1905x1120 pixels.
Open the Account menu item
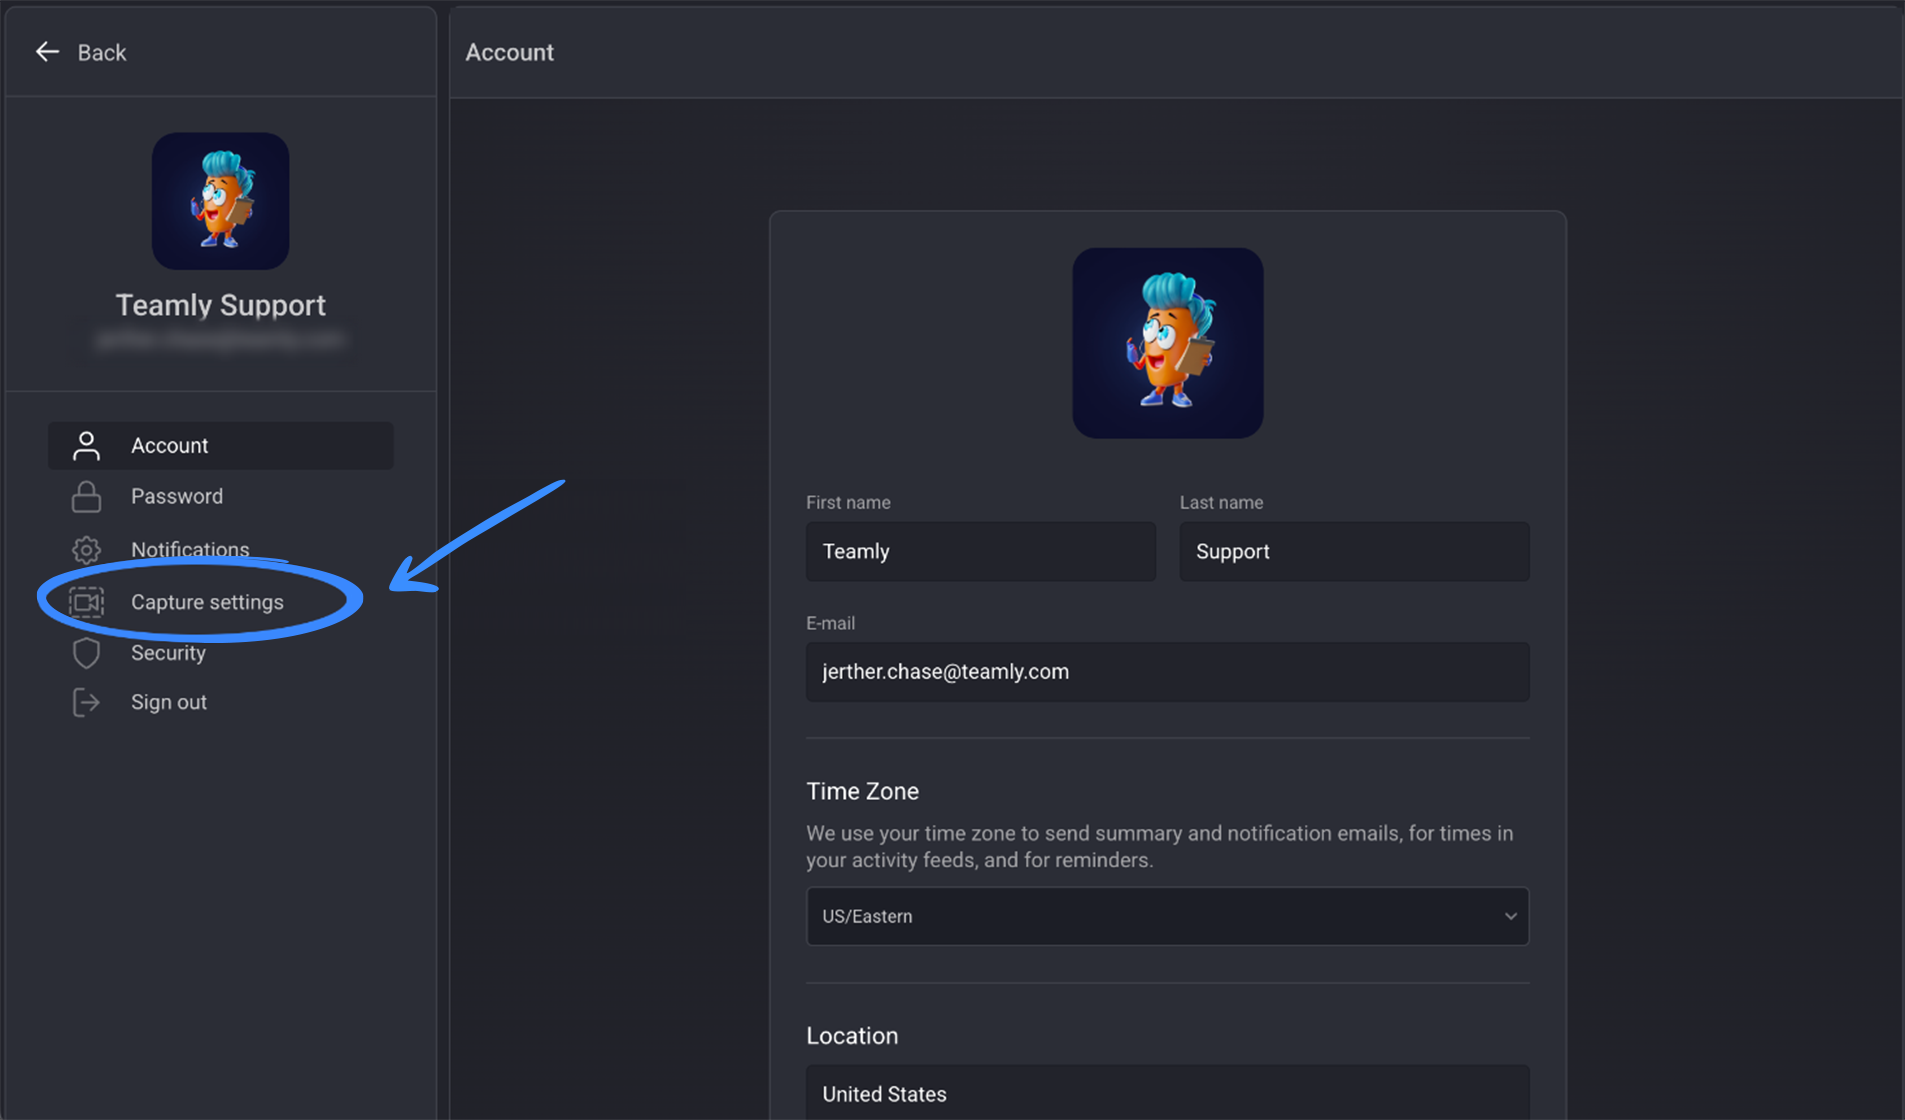pos(220,446)
